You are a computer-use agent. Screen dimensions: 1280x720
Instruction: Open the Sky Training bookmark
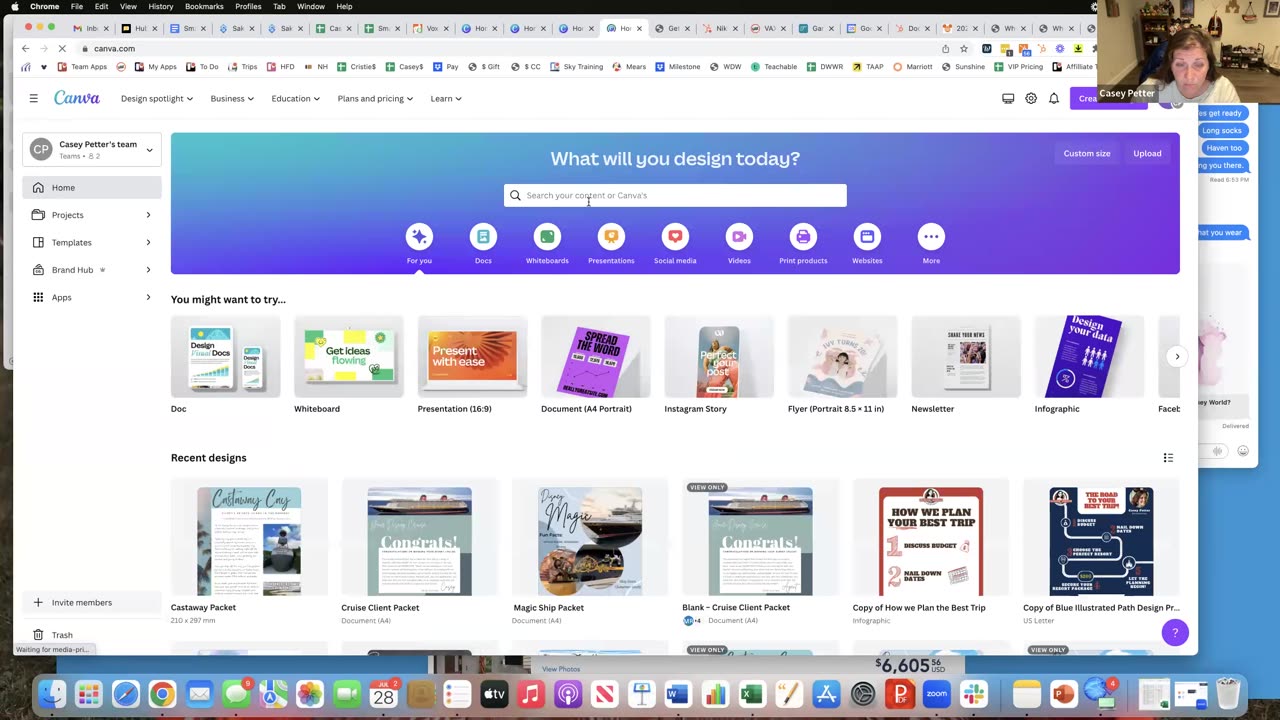pos(576,67)
